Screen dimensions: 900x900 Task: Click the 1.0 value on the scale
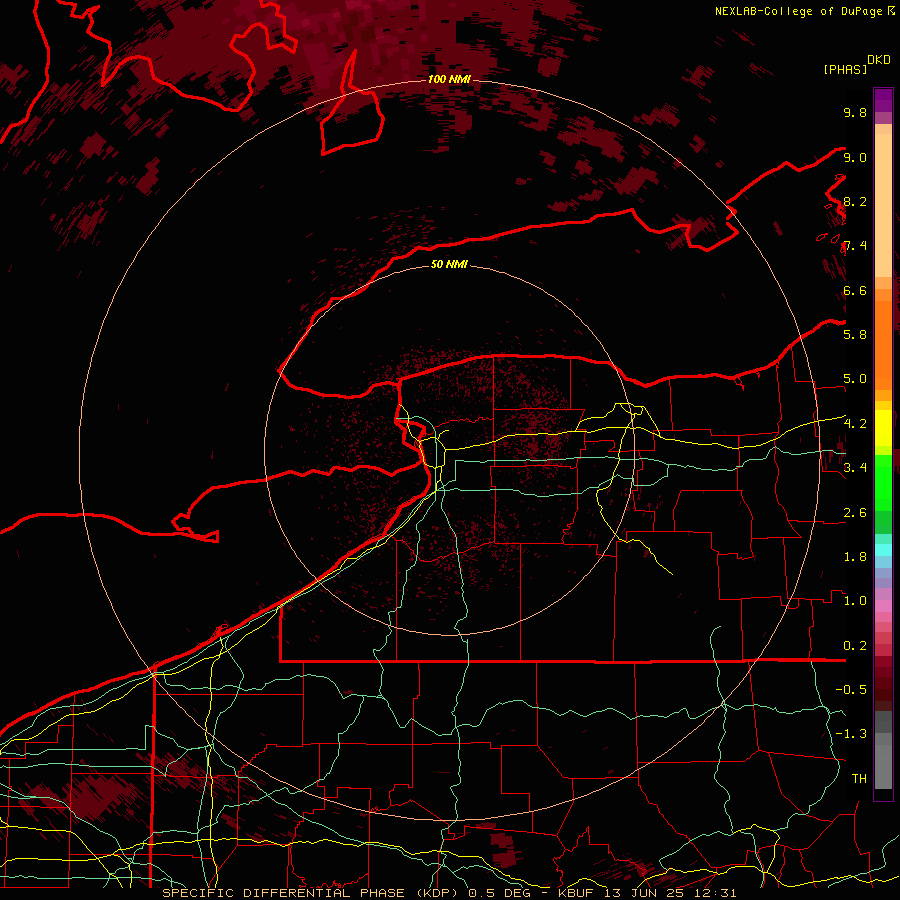855,600
